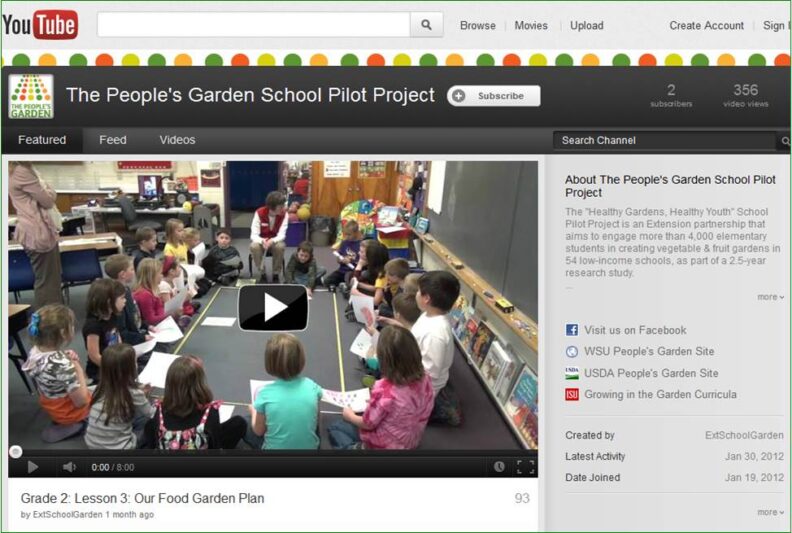Click the Facebook icon in links
The image size is (792, 533).
pos(572,330)
